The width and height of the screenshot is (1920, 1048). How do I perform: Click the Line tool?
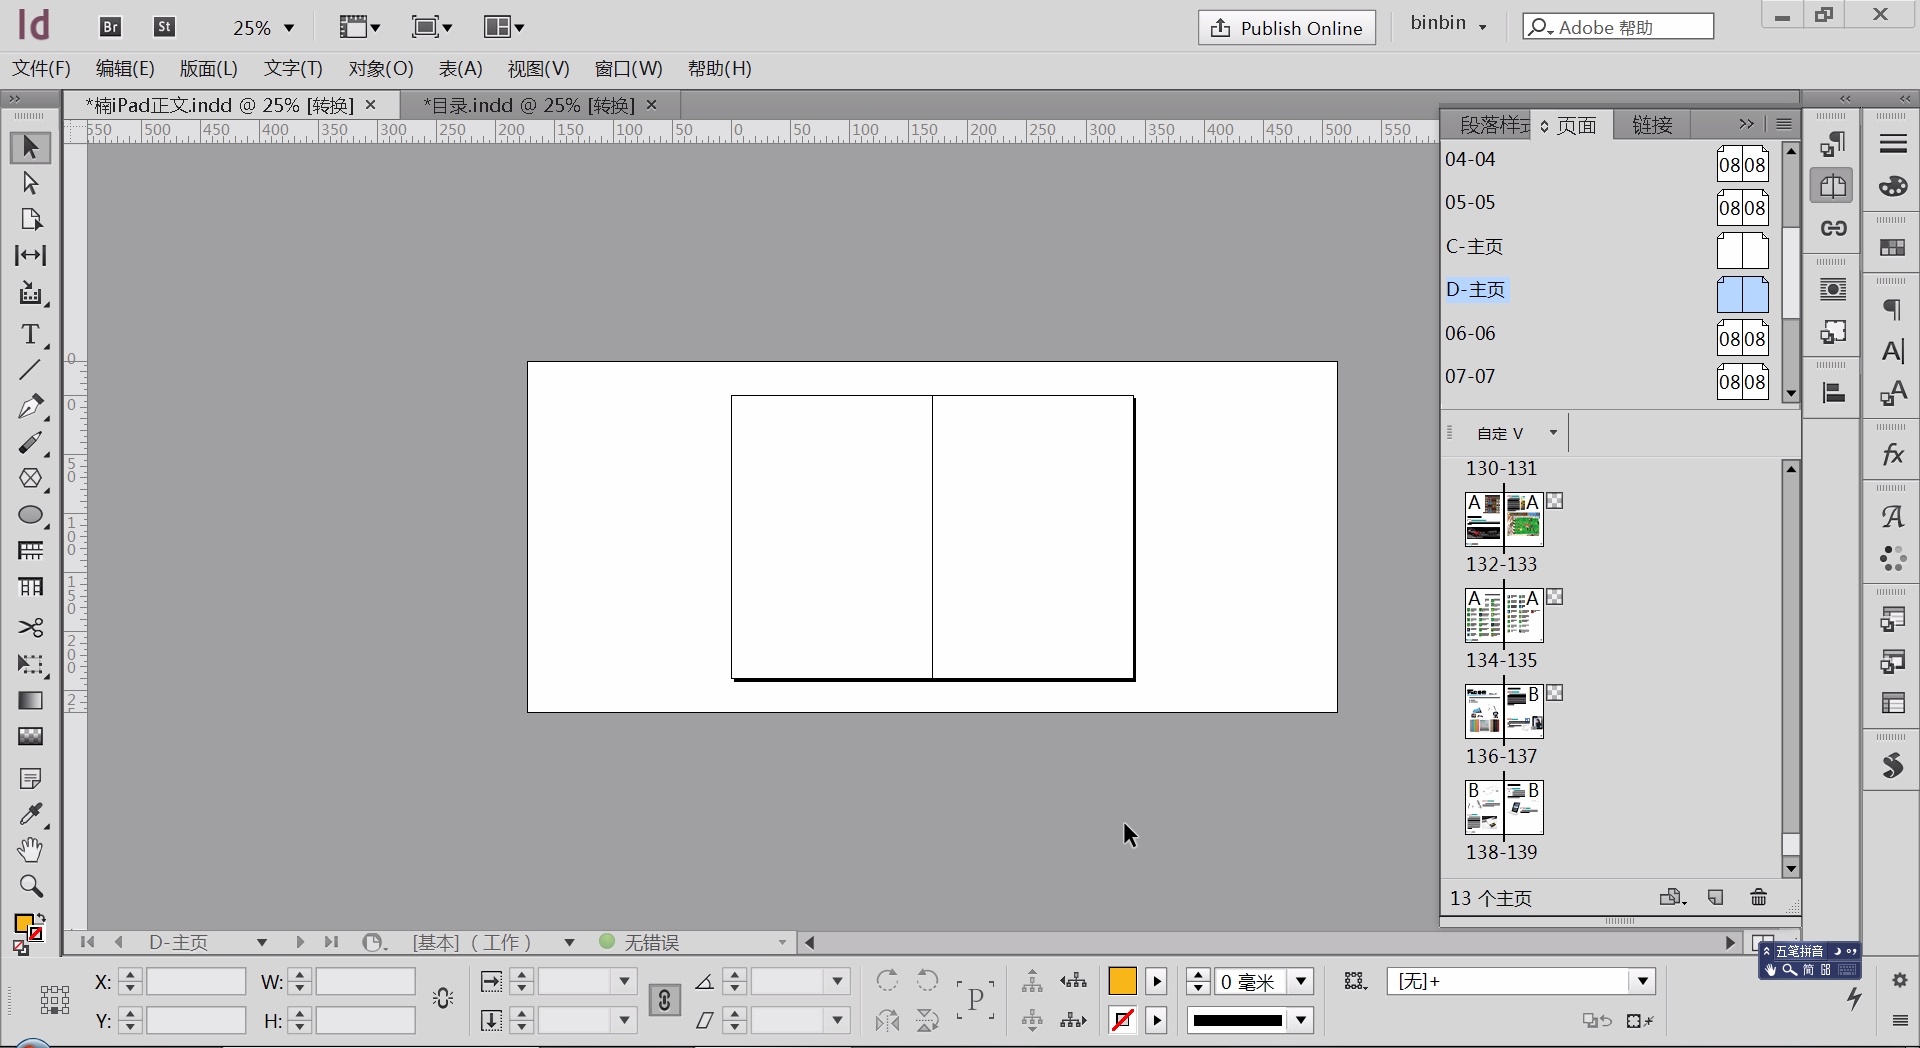[30, 370]
